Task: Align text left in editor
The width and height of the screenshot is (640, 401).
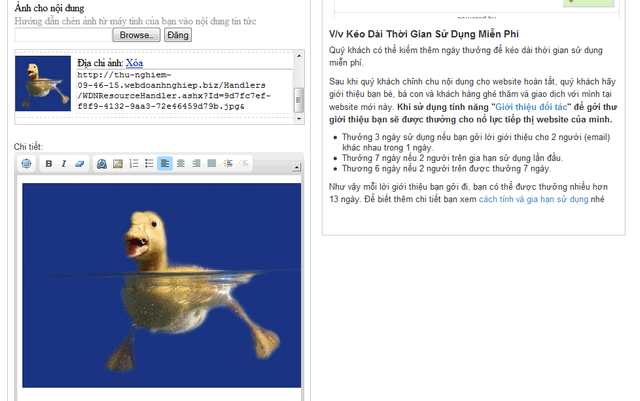Action: [165, 164]
